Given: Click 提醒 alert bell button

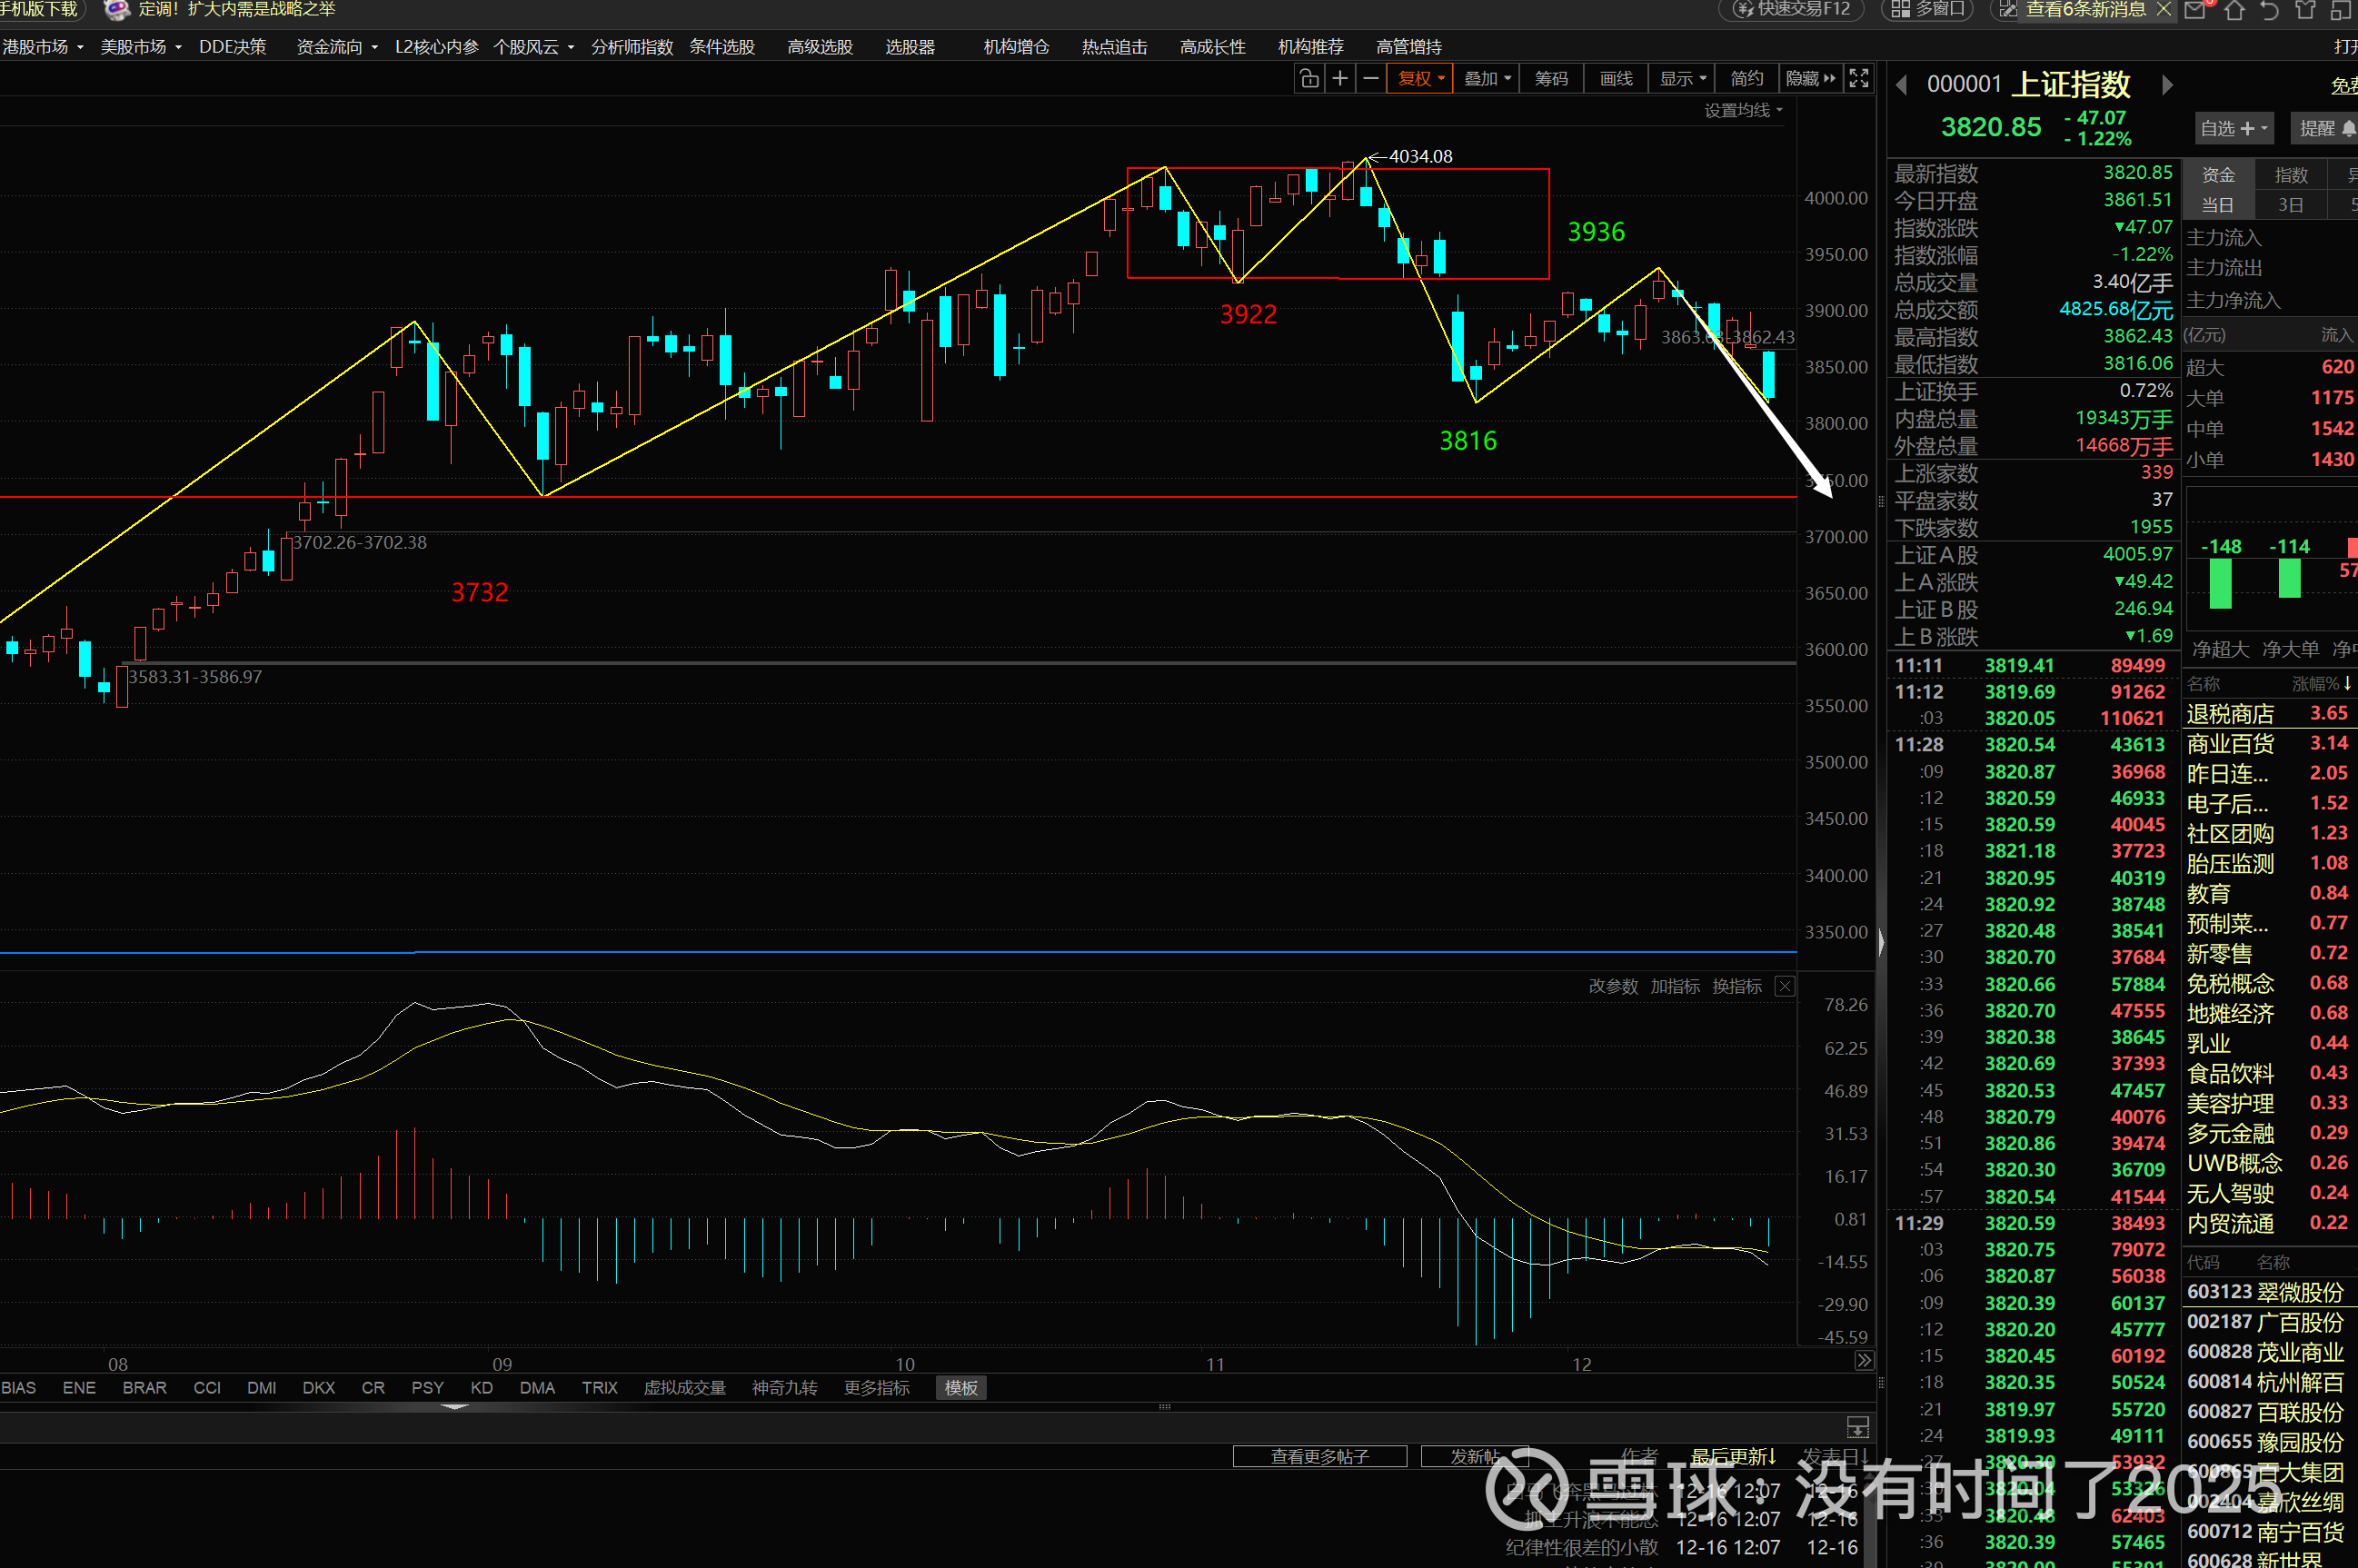Looking at the screenshot, I should [x=2325, y=128].
